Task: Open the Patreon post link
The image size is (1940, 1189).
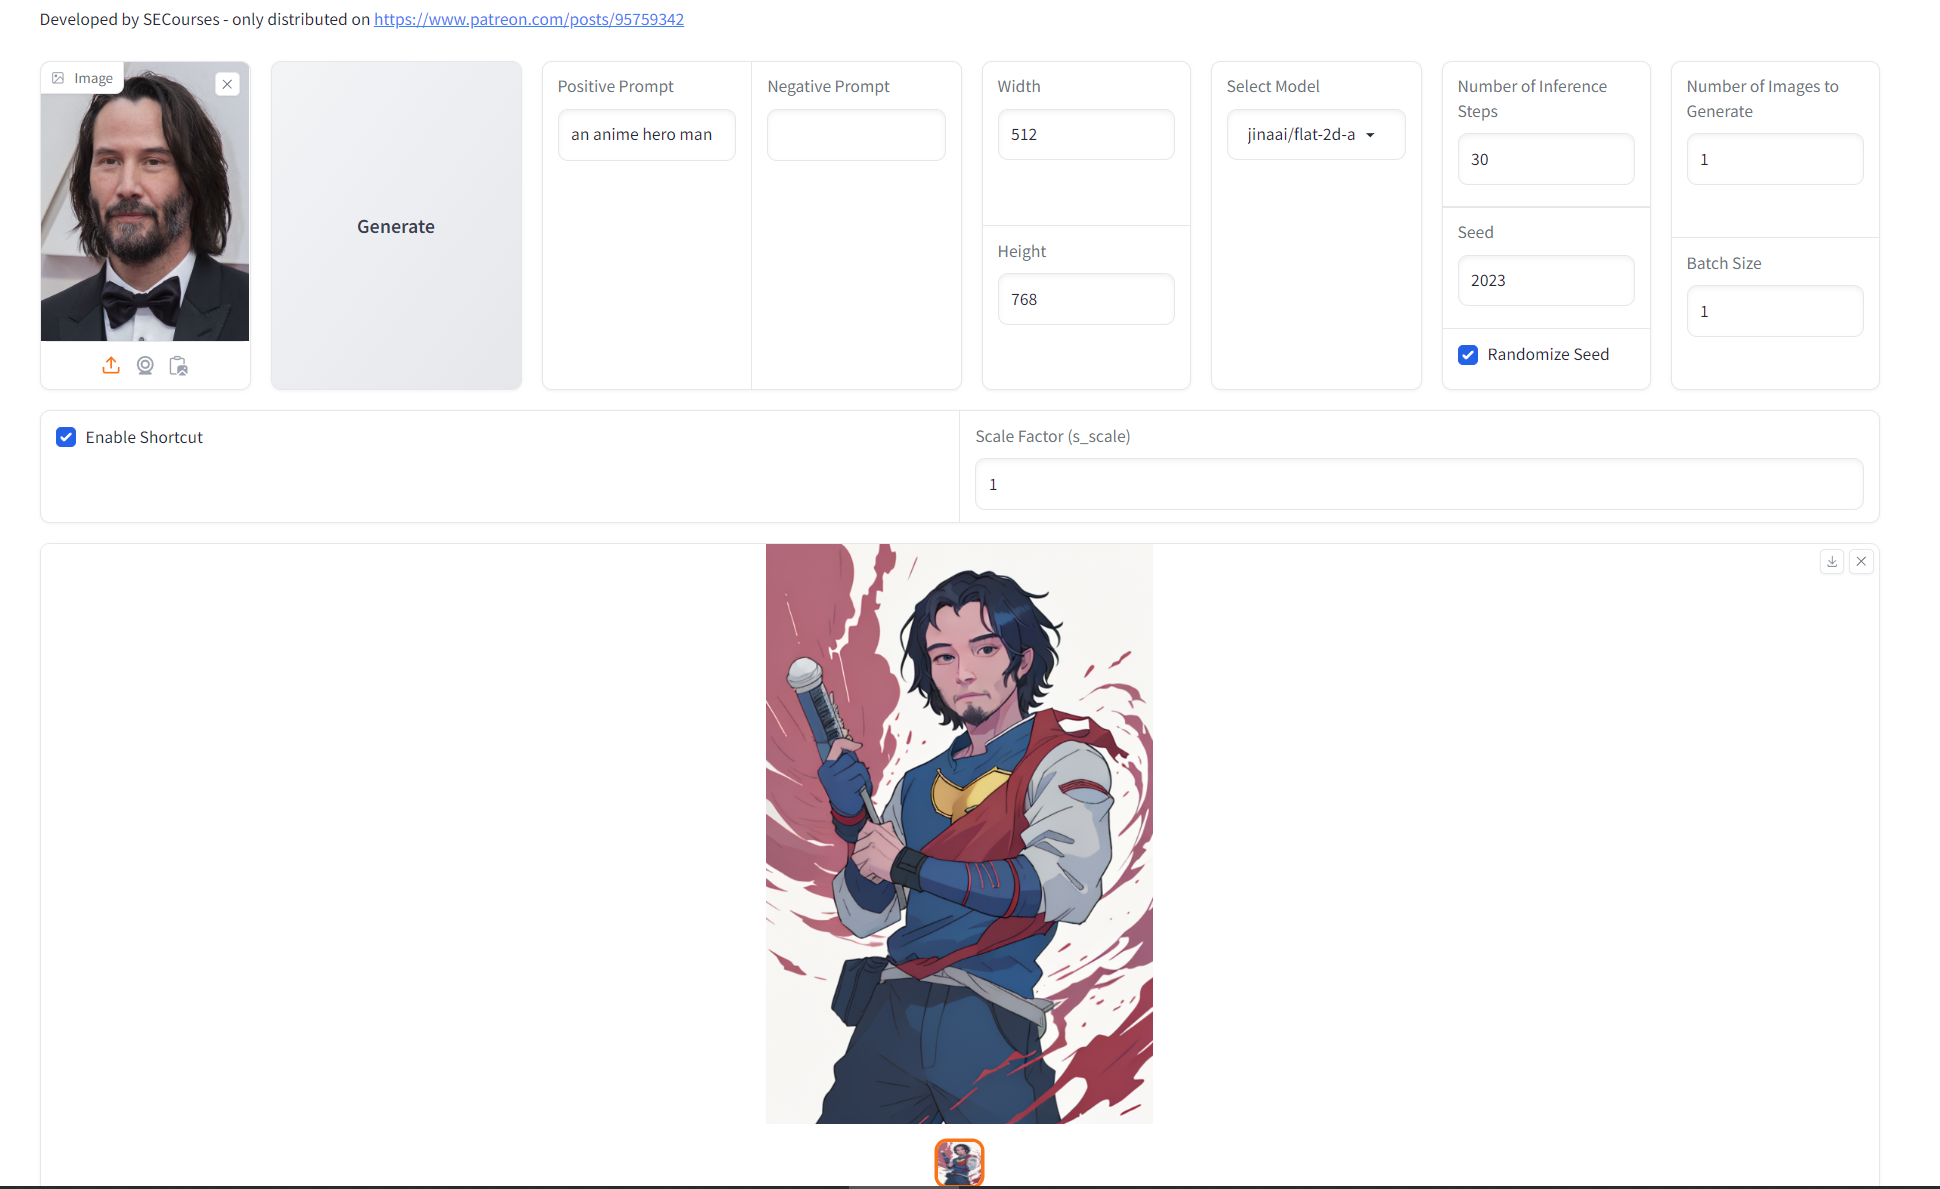Action: (528, 19)
